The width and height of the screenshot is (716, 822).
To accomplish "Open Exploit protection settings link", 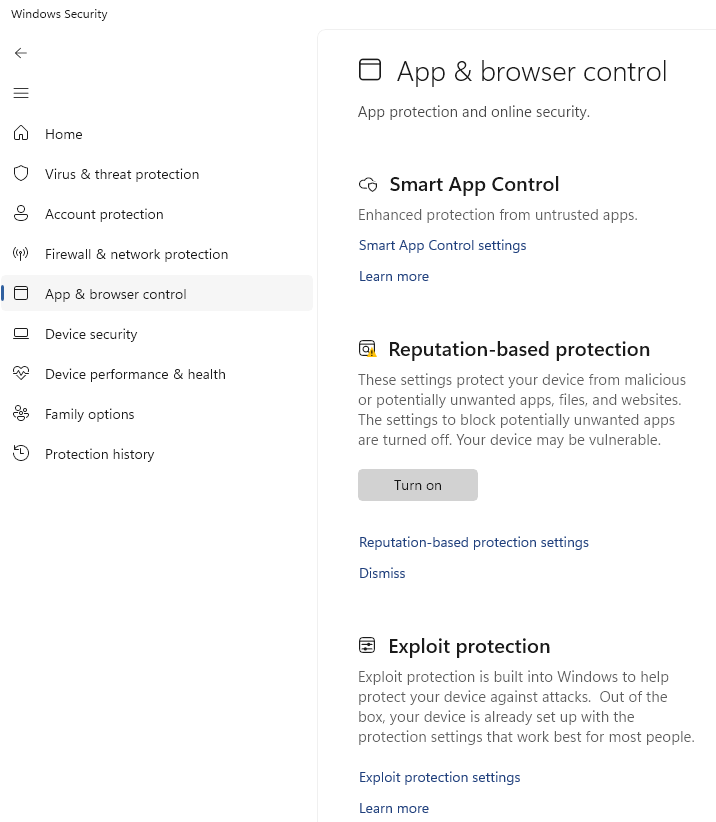I will pyautogui.click(x=439, y=777).
